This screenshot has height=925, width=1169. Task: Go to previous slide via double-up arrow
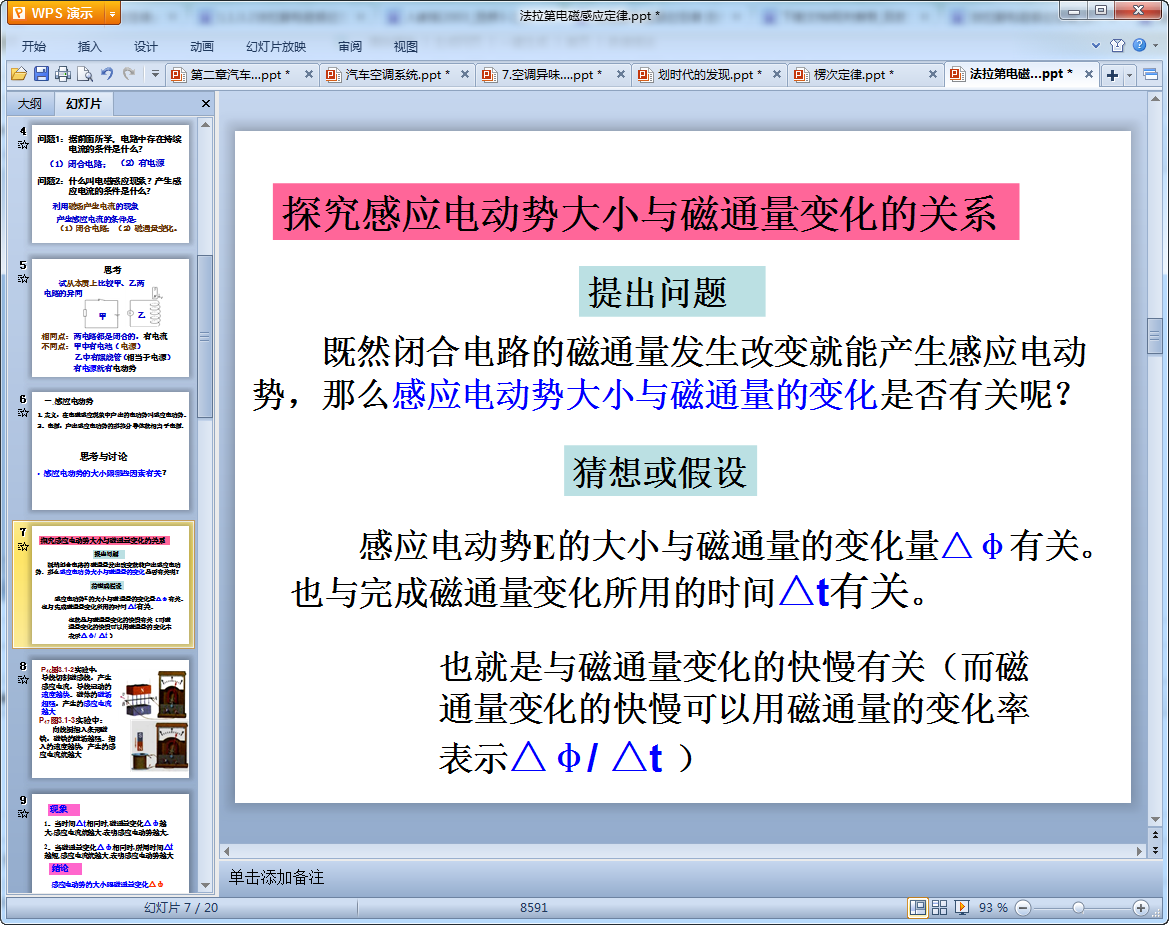coord(1155,836)
